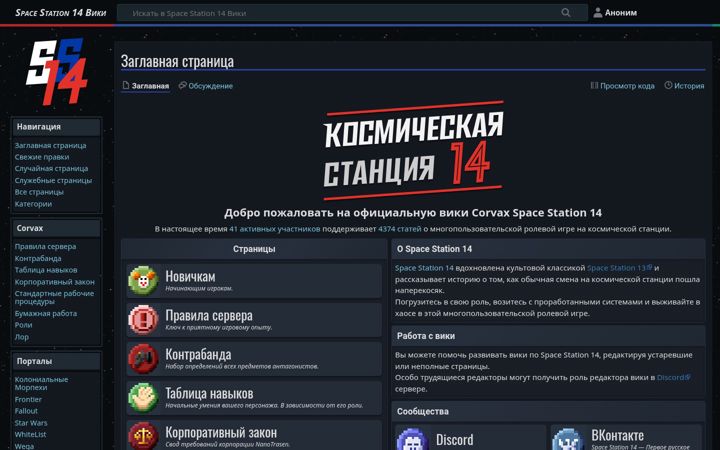Image resolution: width=720 pixels, height=450 pixels.
Task: Open Служебные страницы link
Action: coord(53,180)
